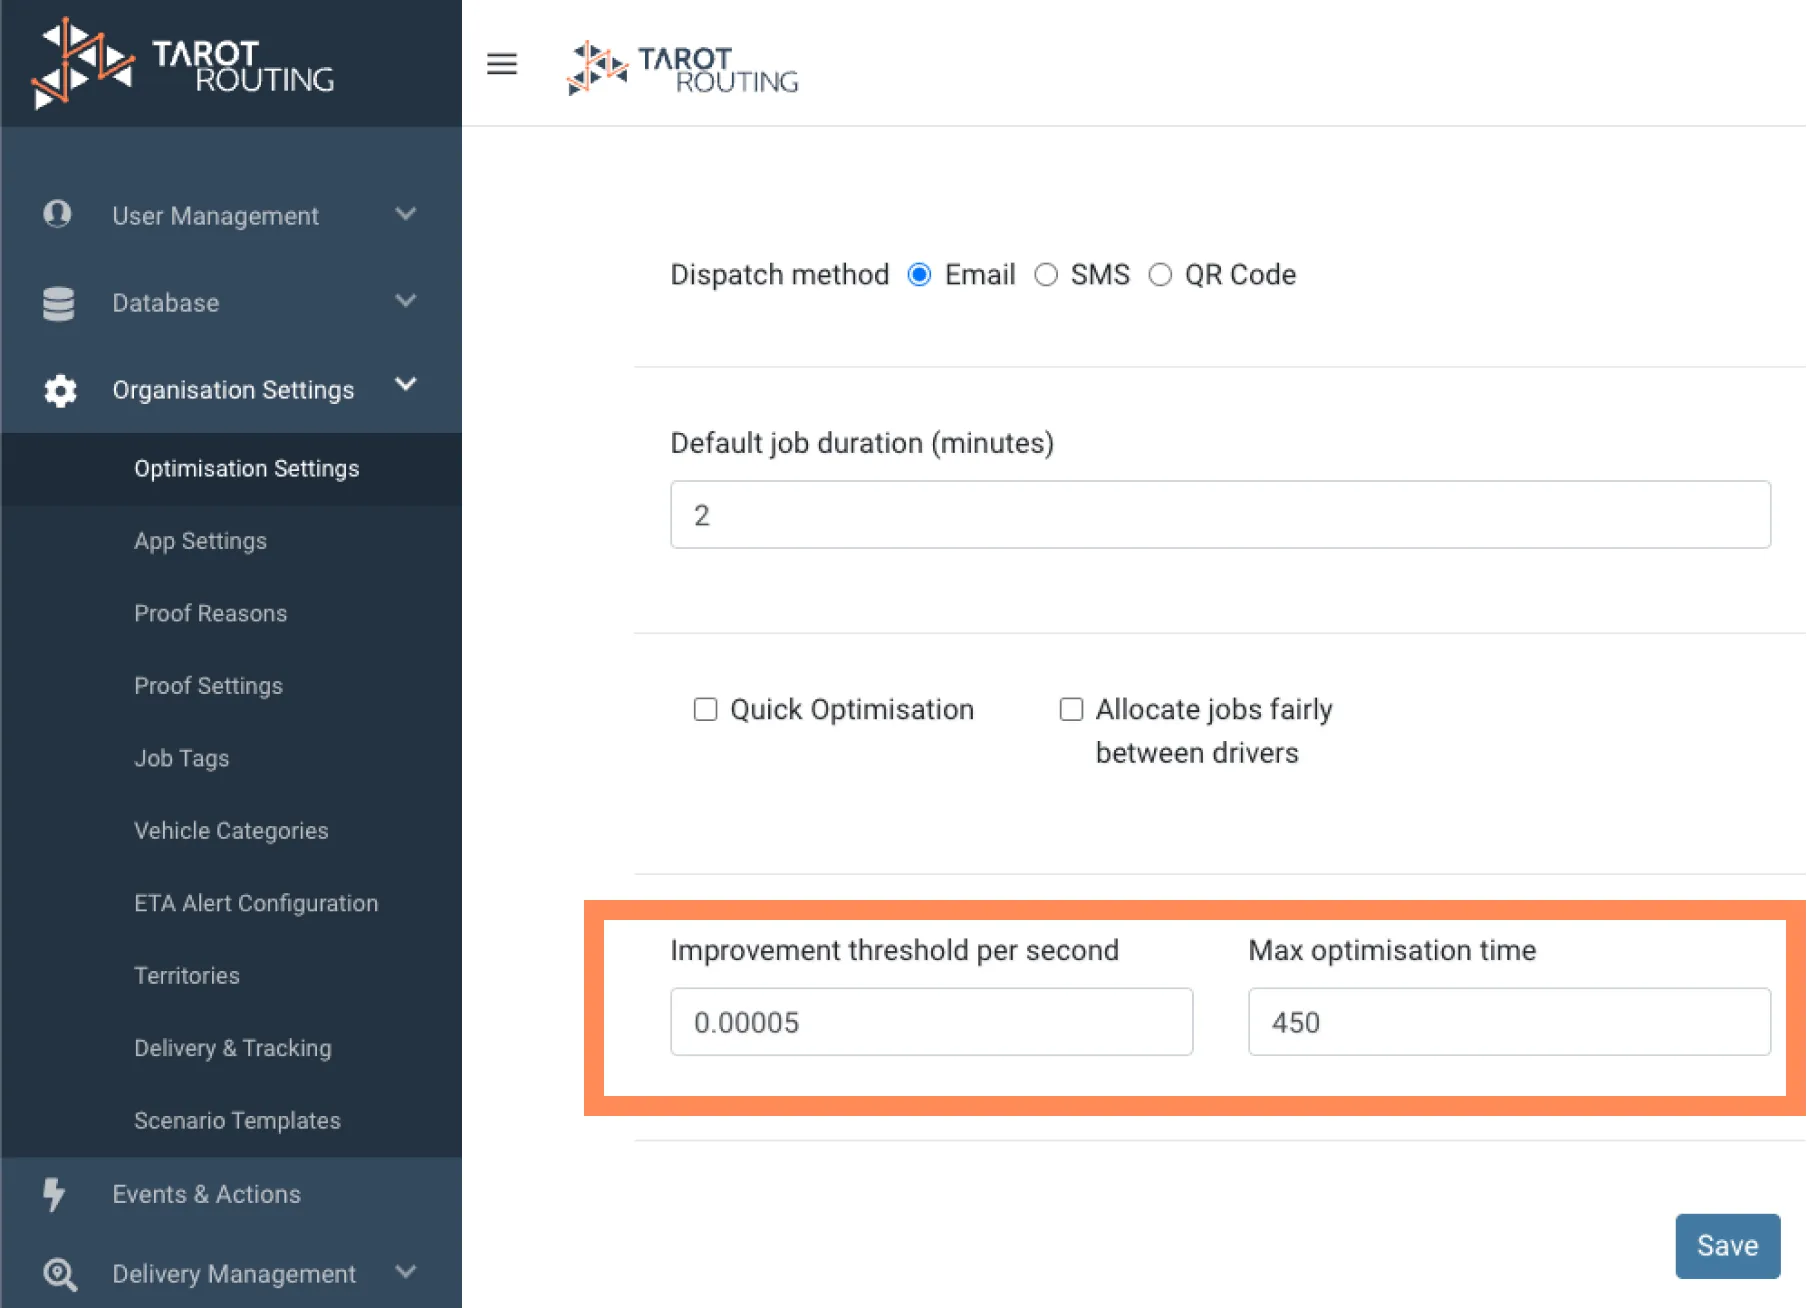Collapse Organisation Settings chevron
This screenshot has width=1807, height=1308.
pos(405,385)
